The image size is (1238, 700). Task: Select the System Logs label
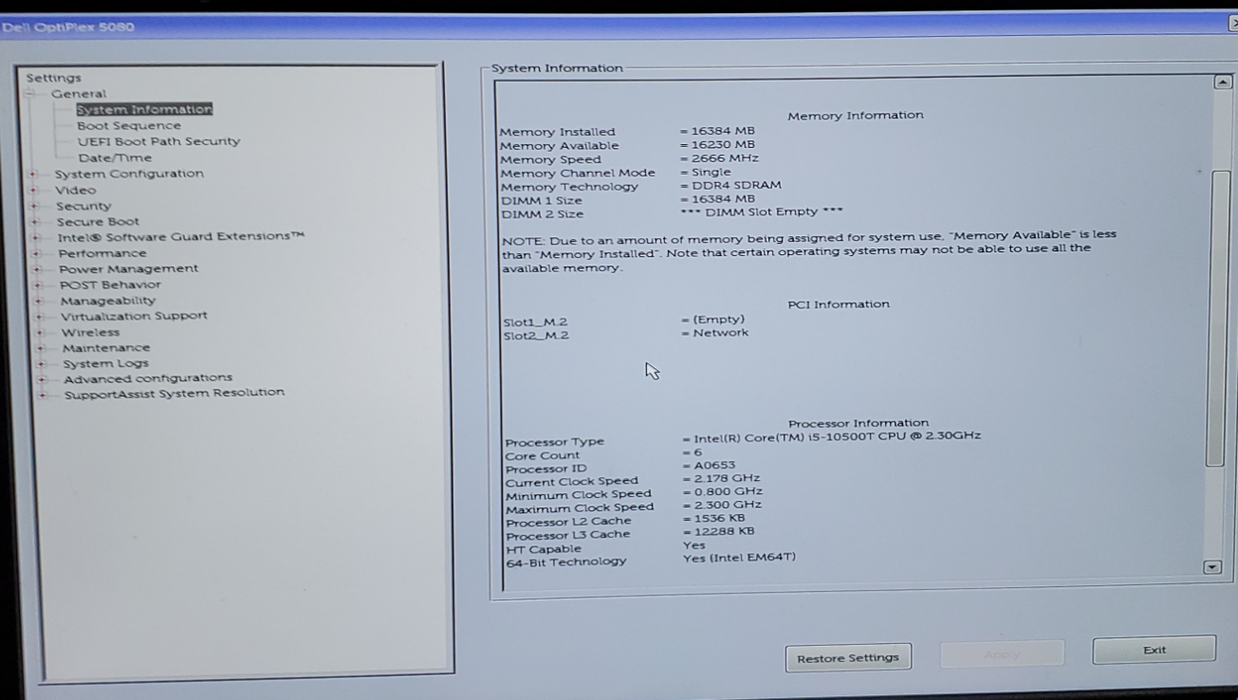pyautogui.click(x=106, y=364)
